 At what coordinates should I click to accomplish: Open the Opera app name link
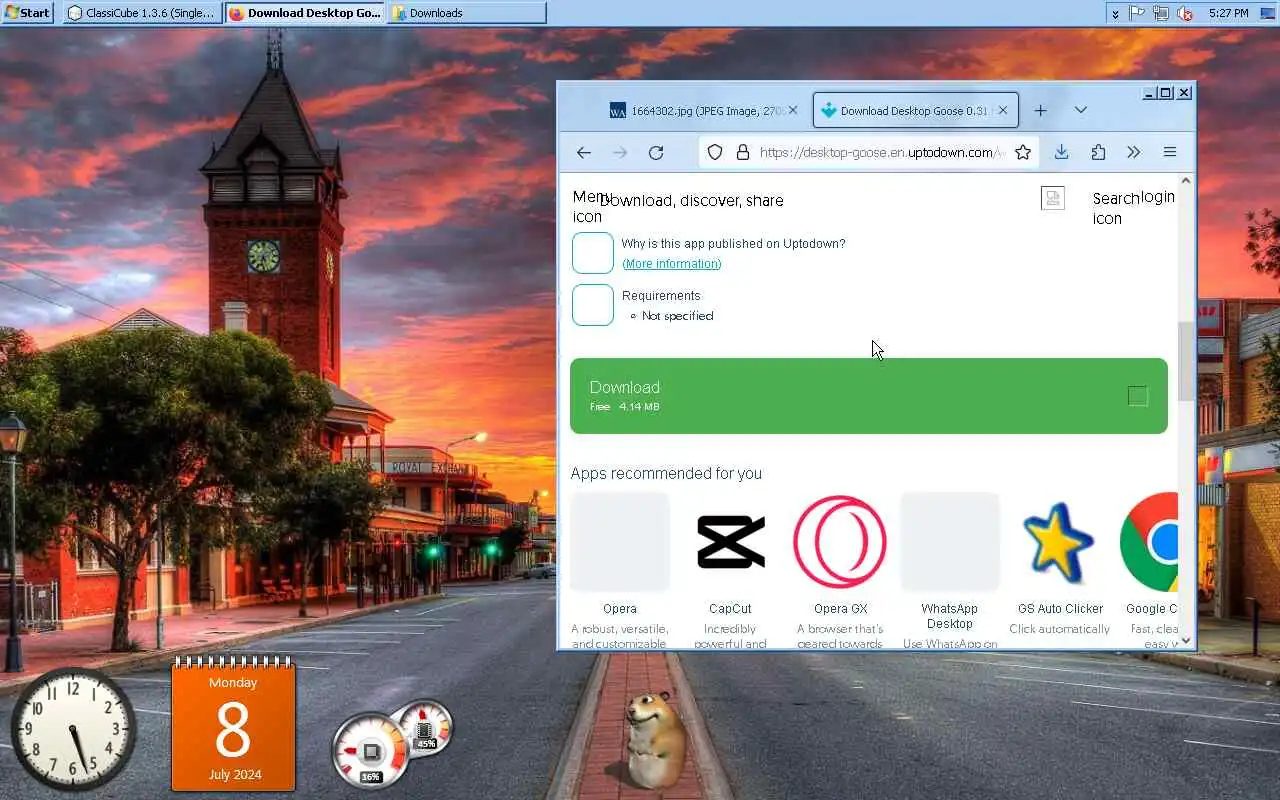[620, 608]
